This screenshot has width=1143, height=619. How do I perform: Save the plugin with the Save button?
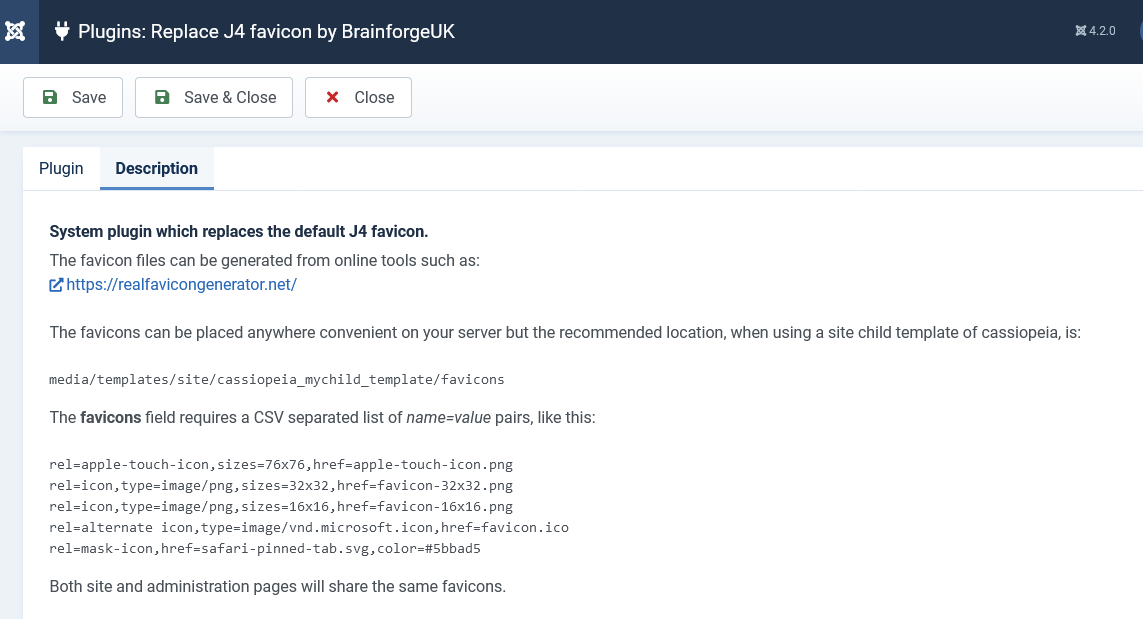coord(73,97)
